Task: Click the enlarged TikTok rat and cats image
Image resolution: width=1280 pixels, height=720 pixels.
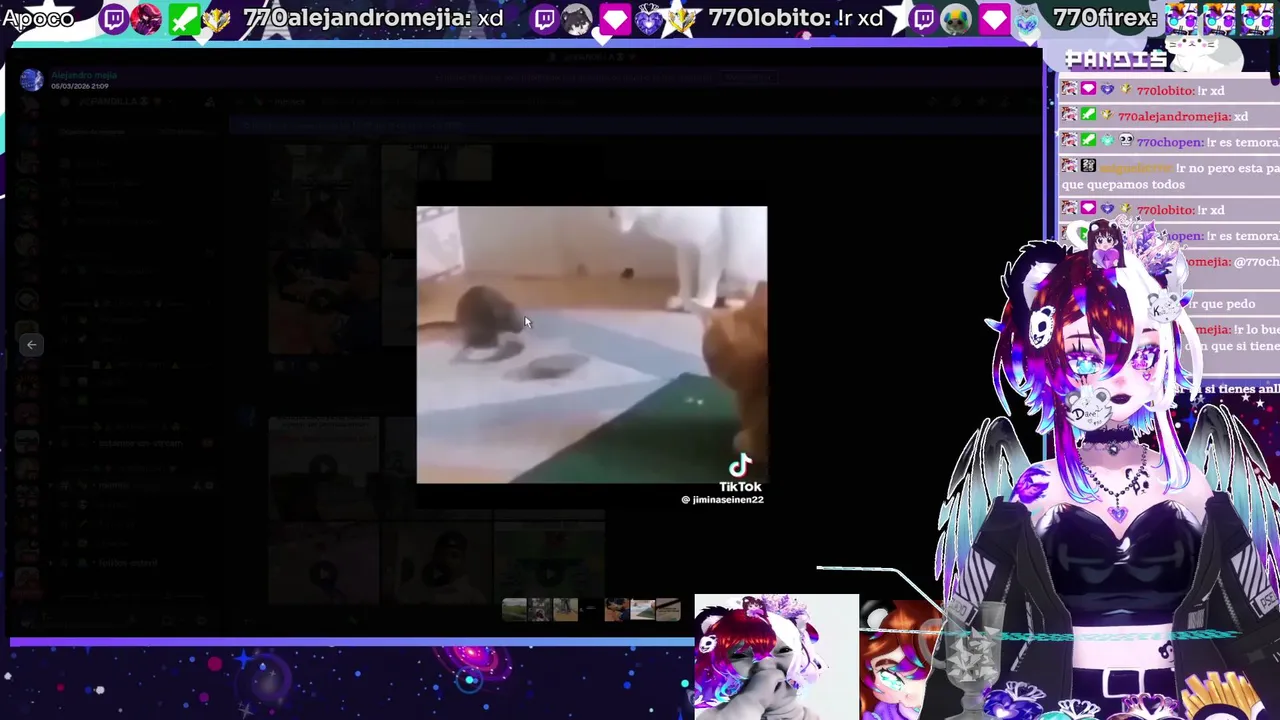Action: (592, 345)
